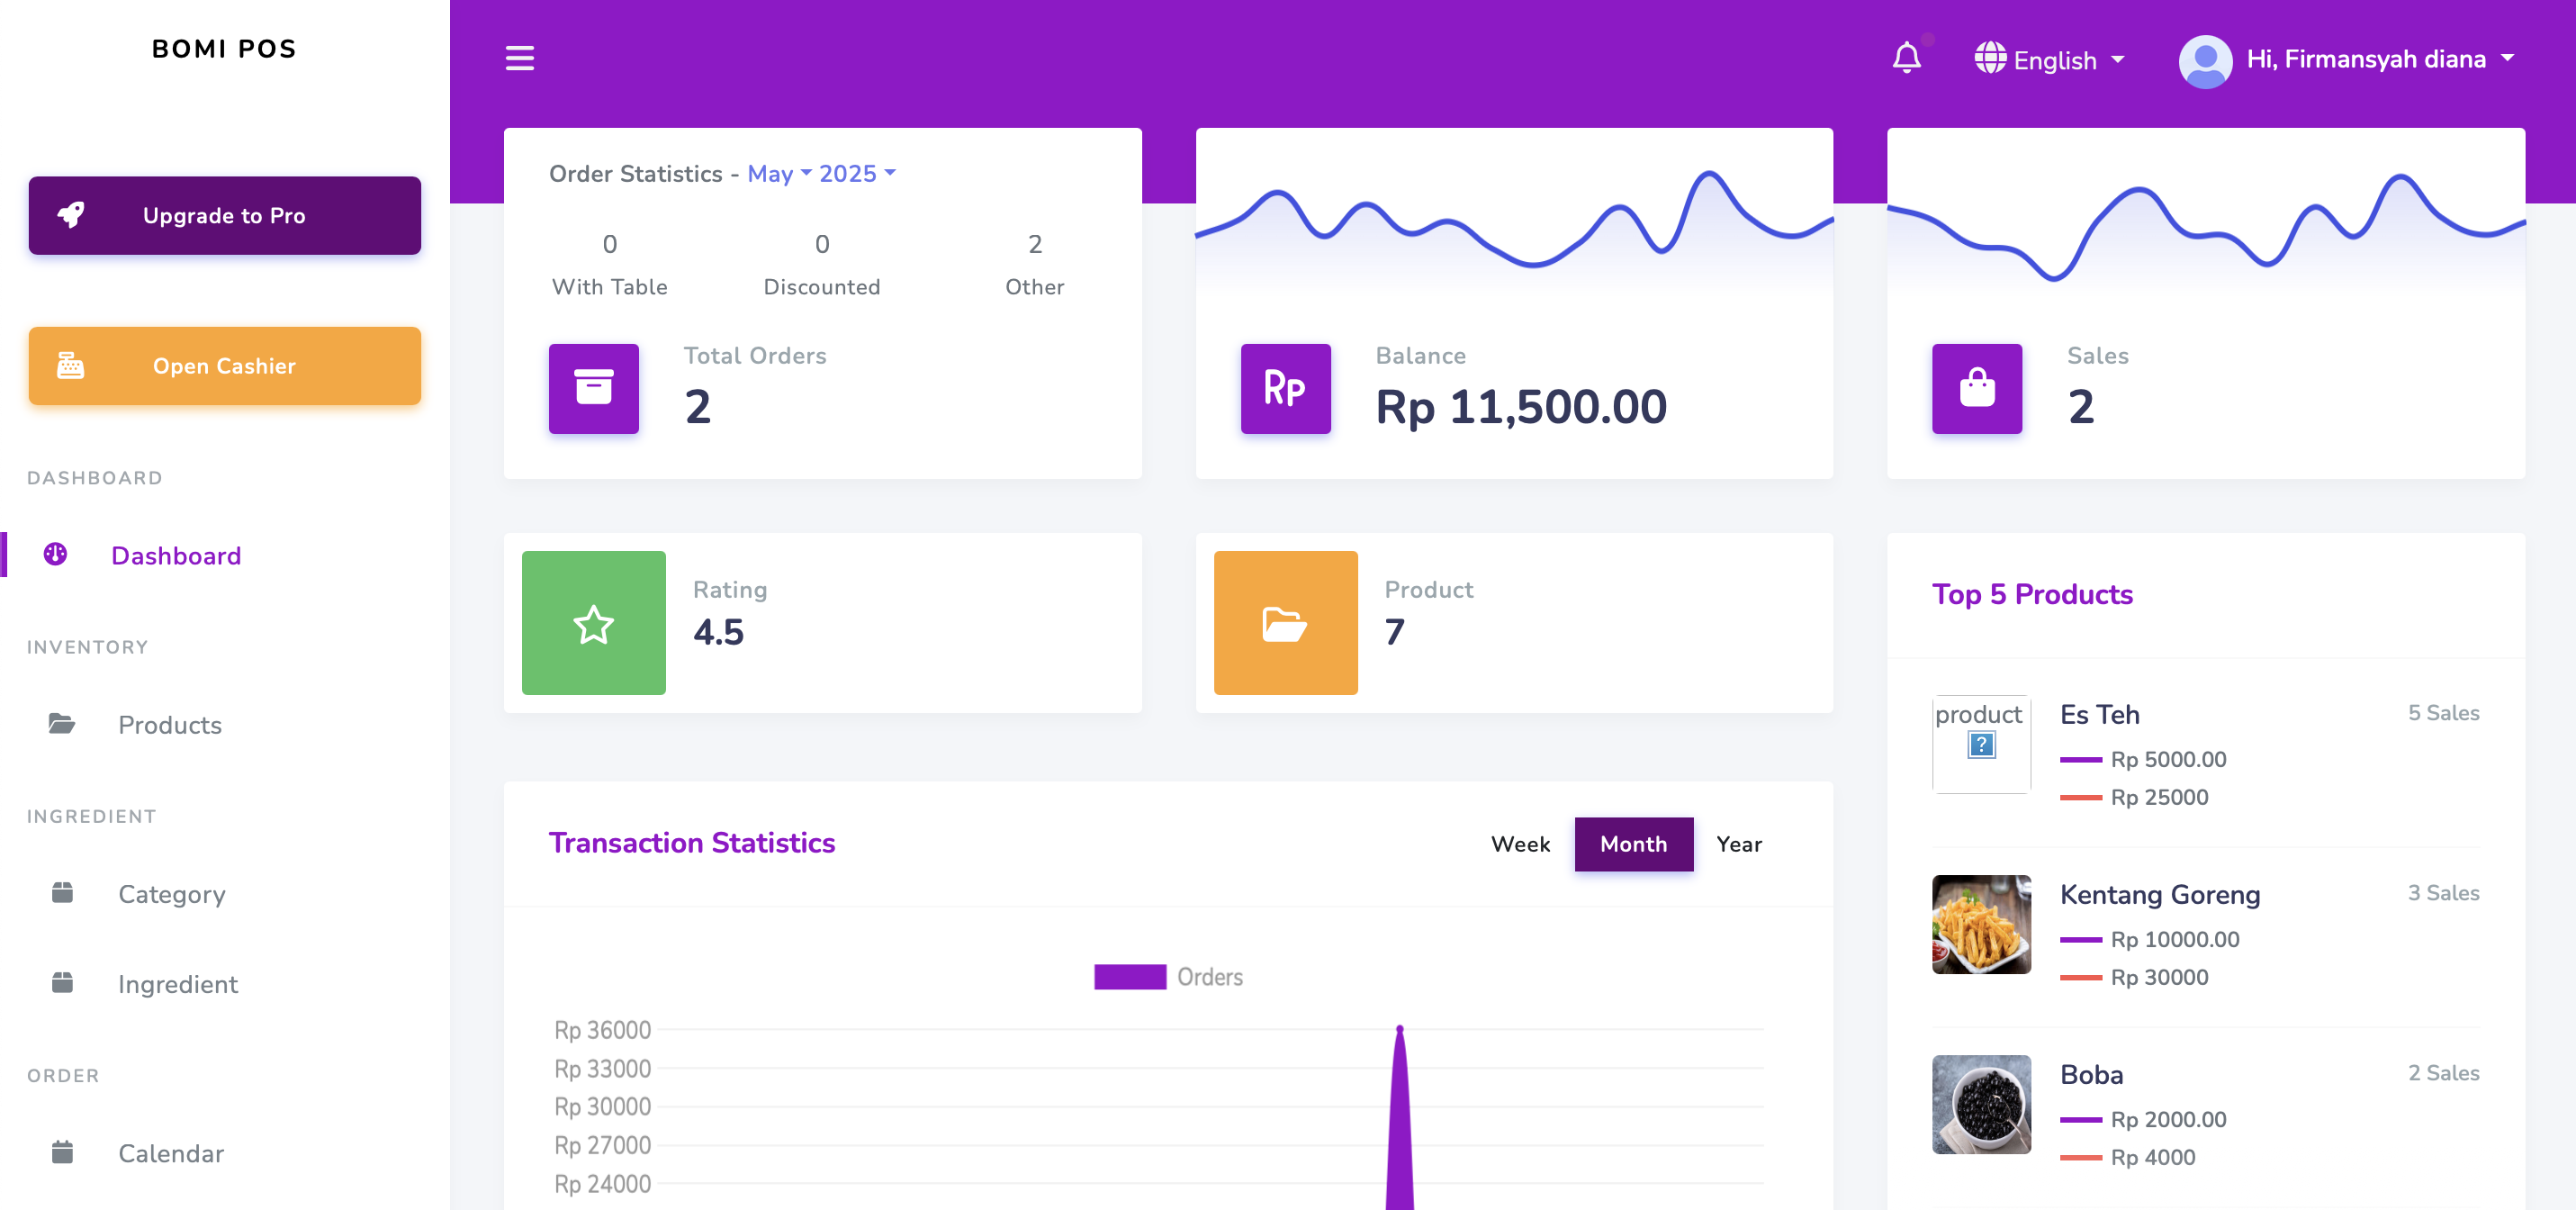The width and height of the screenshot is (2576, 1210).
Task: Click the green Rating star icon
Action: pos(593,623)
